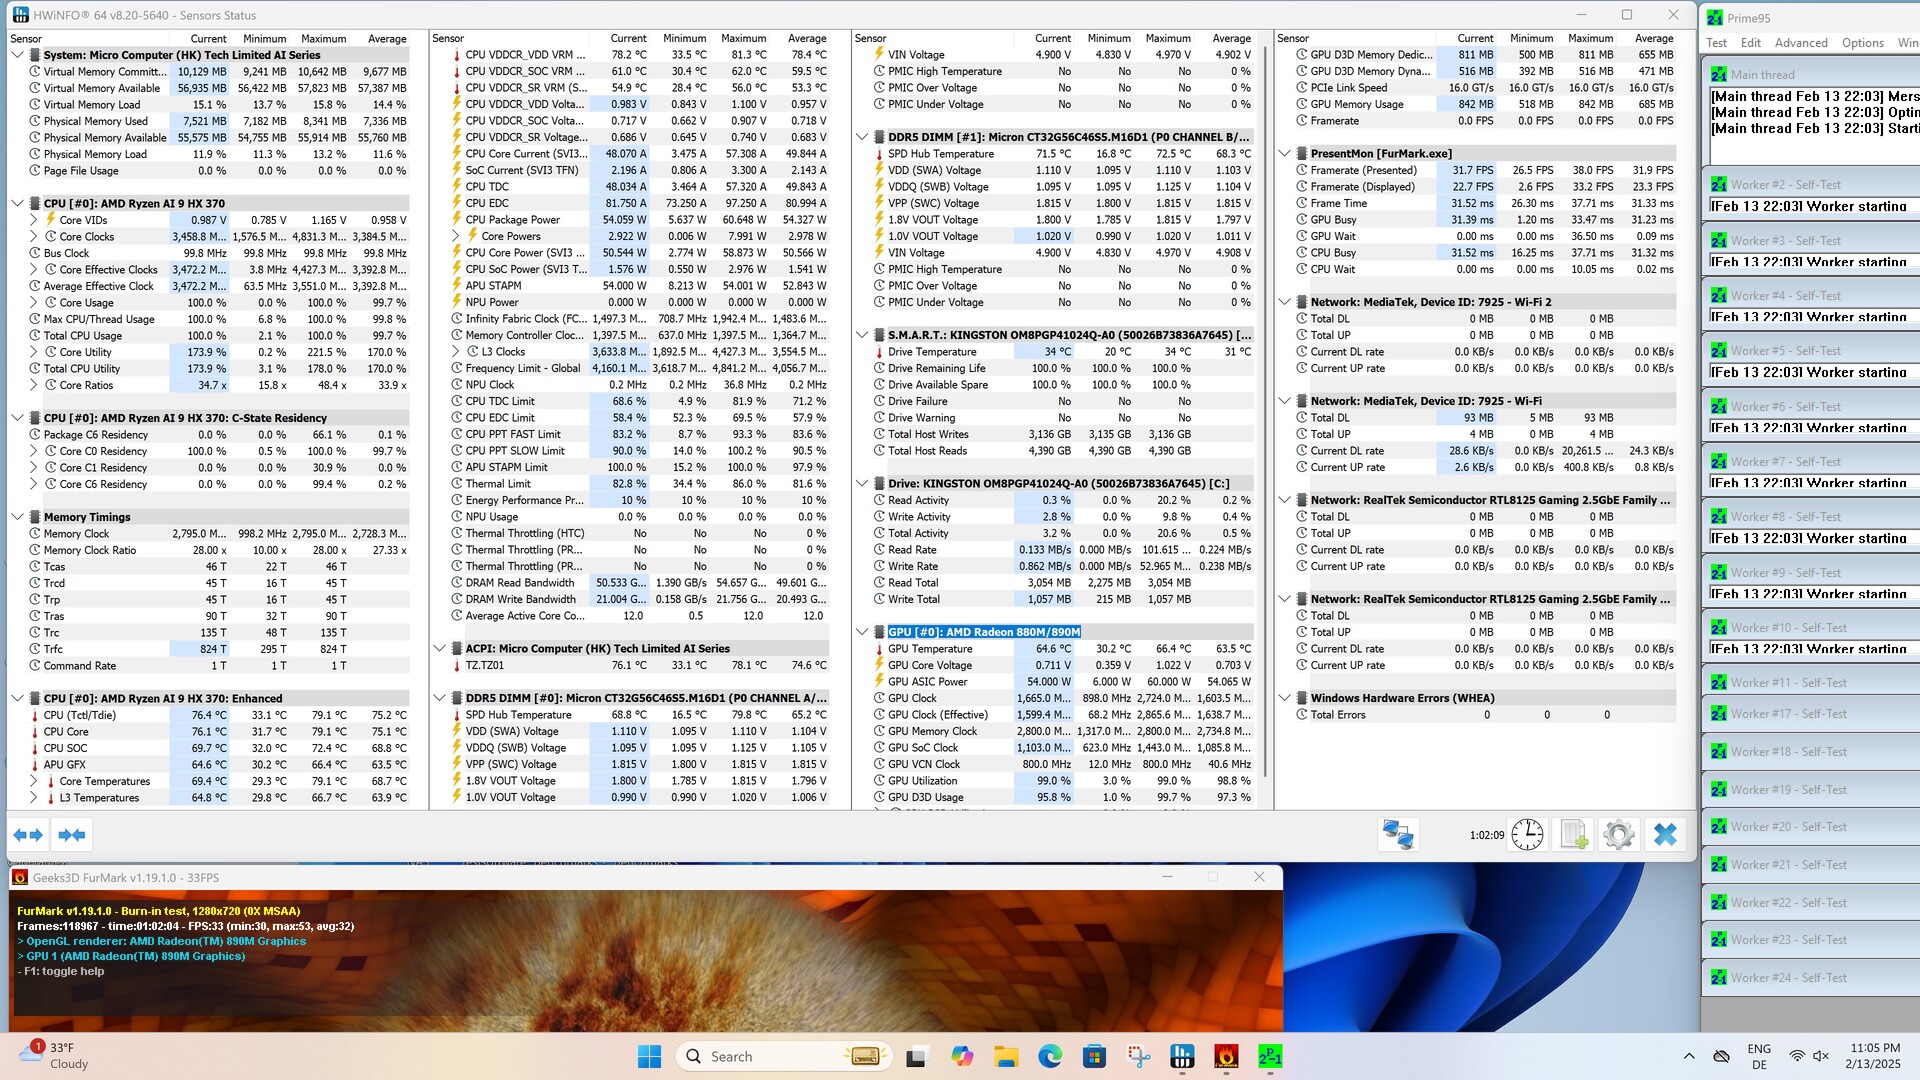Click the shrink columns arrows icon
The image size is (1920, 1080).
(x=72, y=835)
